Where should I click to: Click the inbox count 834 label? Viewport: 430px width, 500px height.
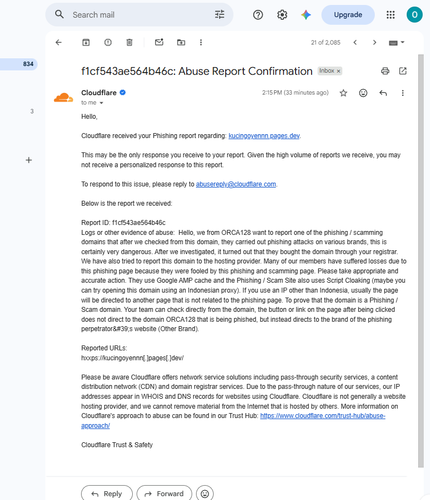28,64
